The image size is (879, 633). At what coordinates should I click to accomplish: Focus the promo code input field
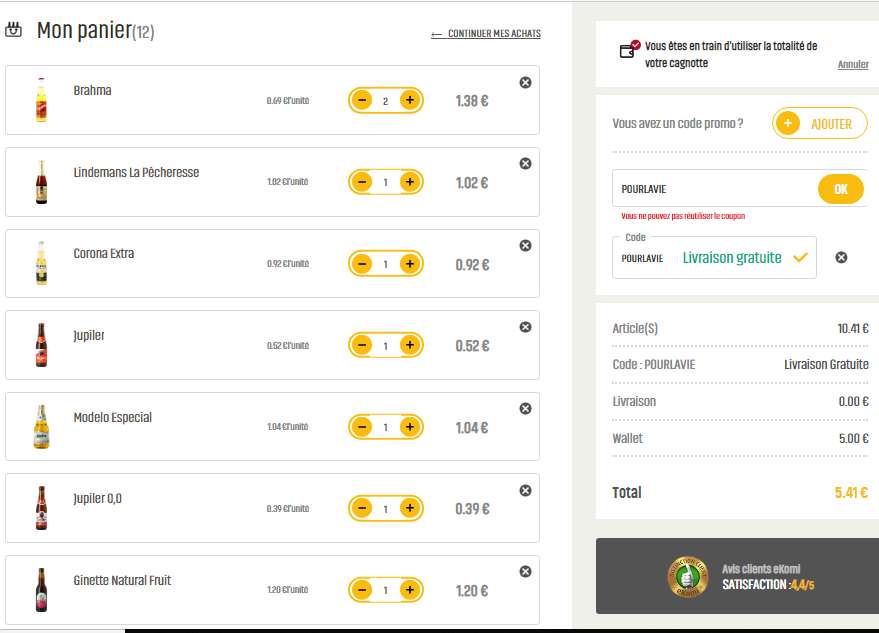coord(712,188)
